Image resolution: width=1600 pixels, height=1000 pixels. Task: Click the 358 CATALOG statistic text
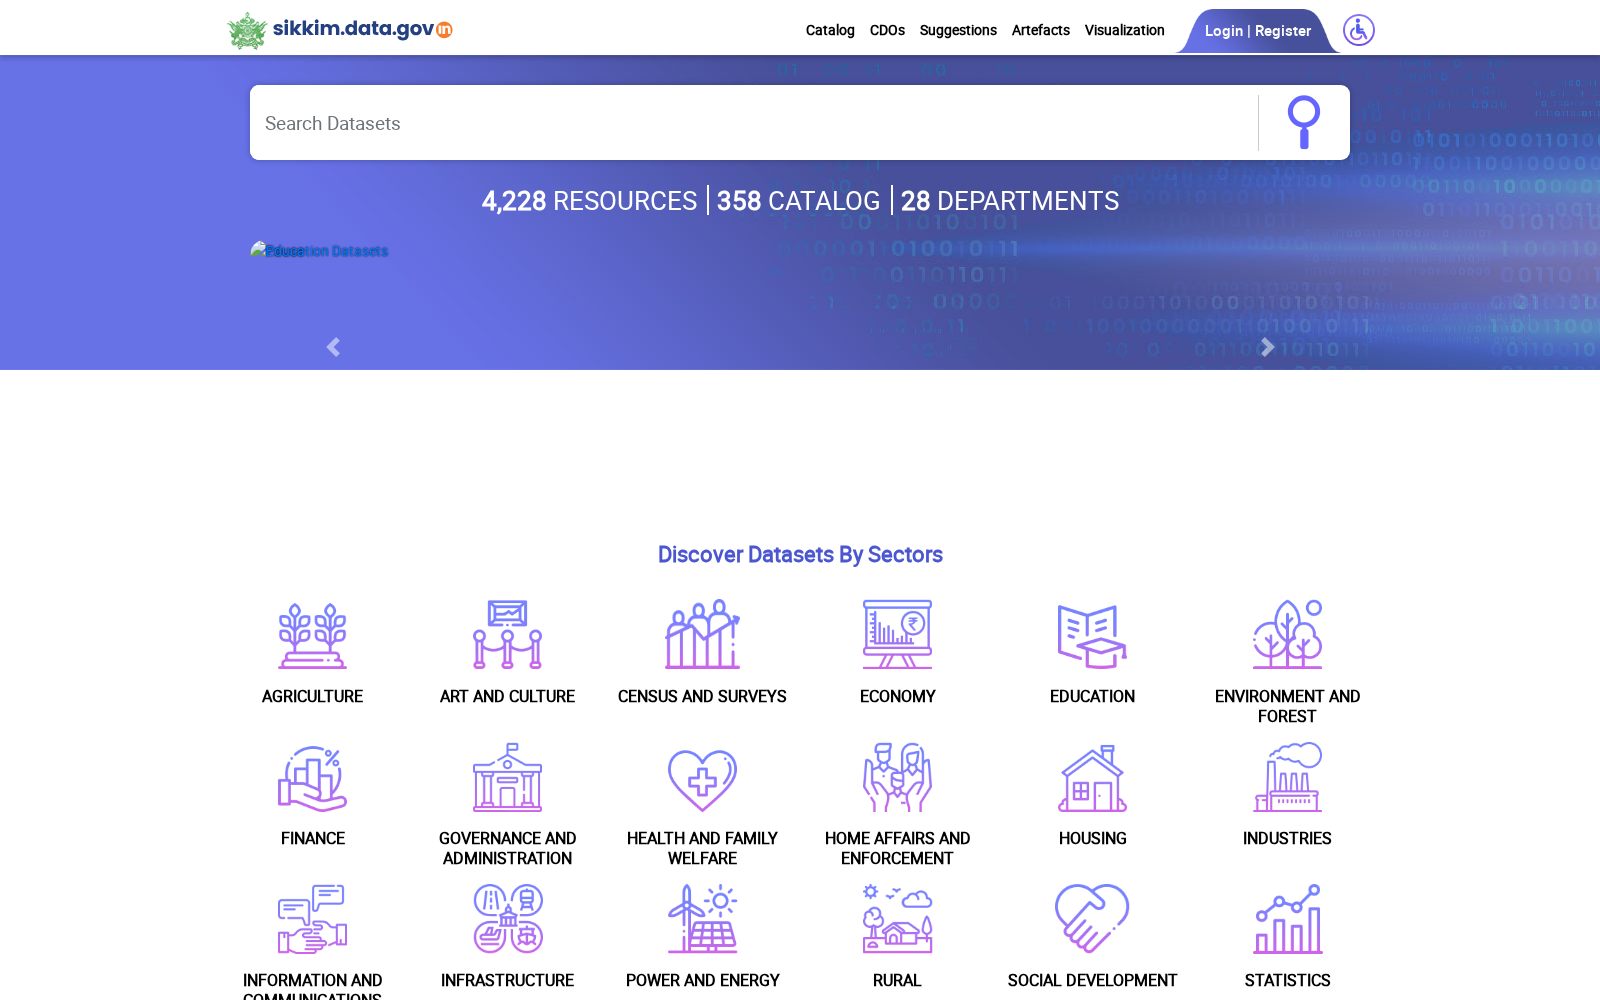(x=798, y=201)
